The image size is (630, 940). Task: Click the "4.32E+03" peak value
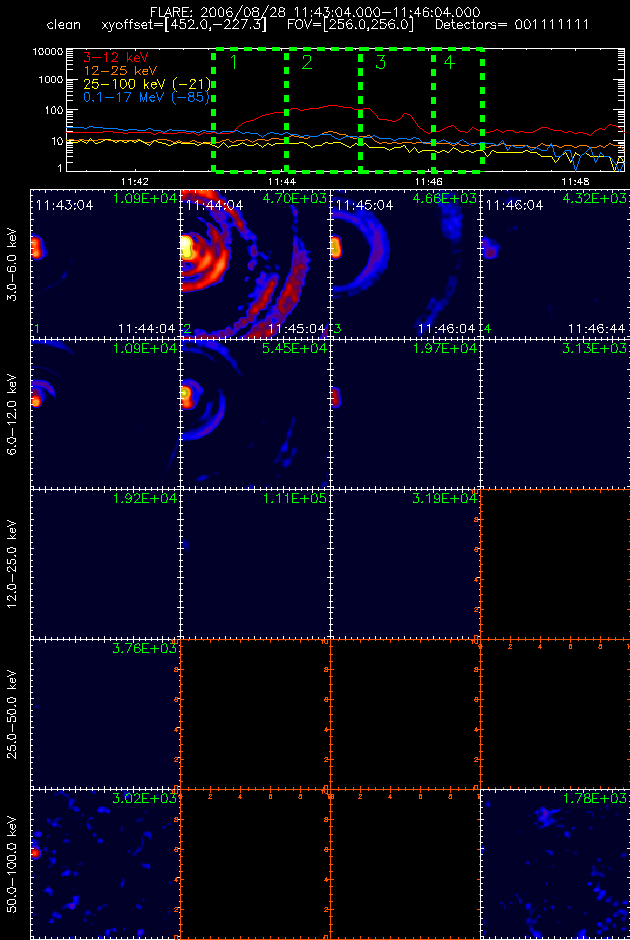tap(595, 198)
